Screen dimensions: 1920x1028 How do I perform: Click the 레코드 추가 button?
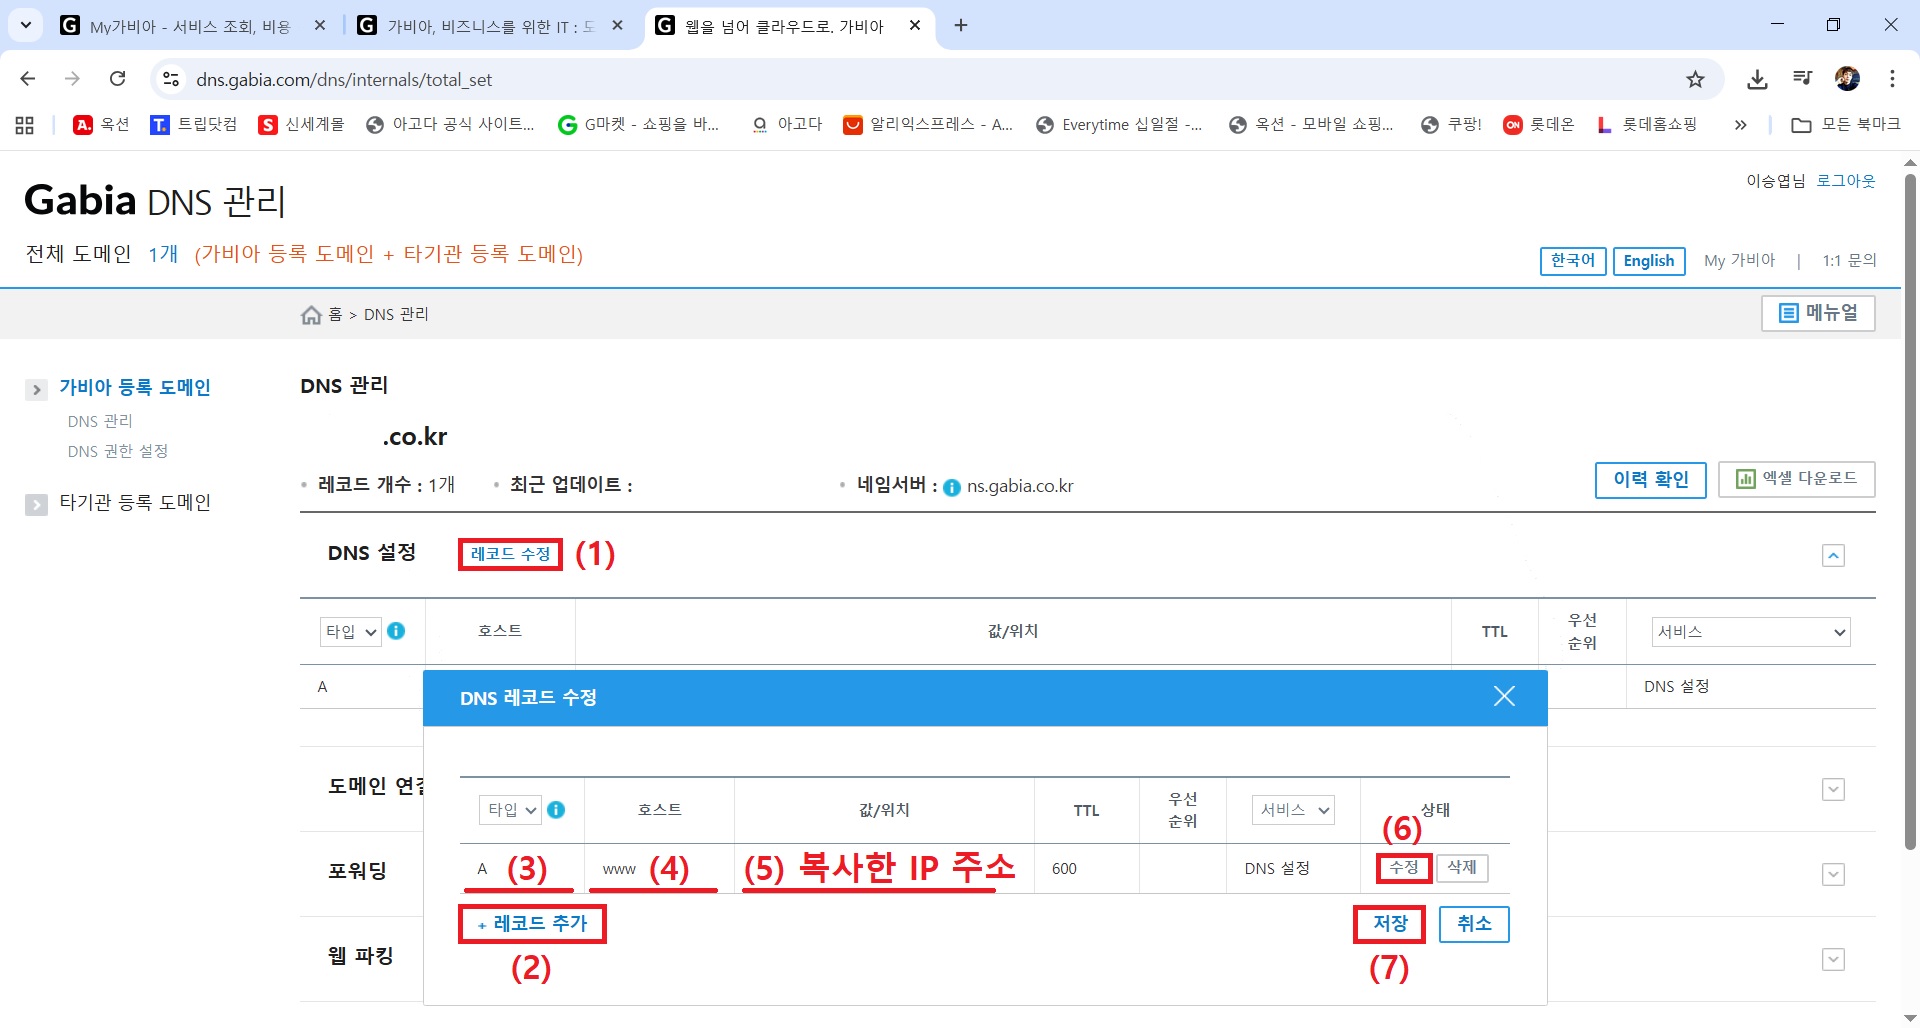pyautogui.click(x=533, y=923)
